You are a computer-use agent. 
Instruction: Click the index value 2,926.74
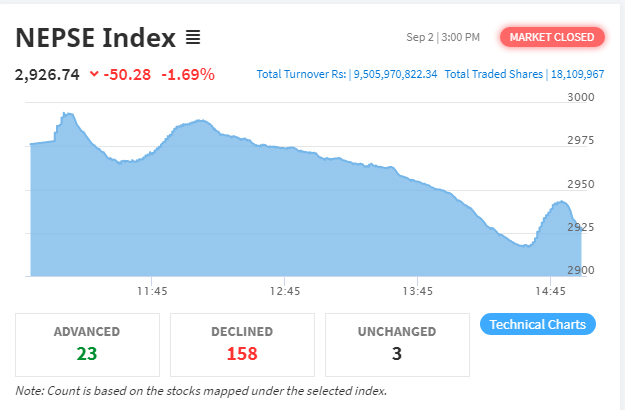(46, 74)
